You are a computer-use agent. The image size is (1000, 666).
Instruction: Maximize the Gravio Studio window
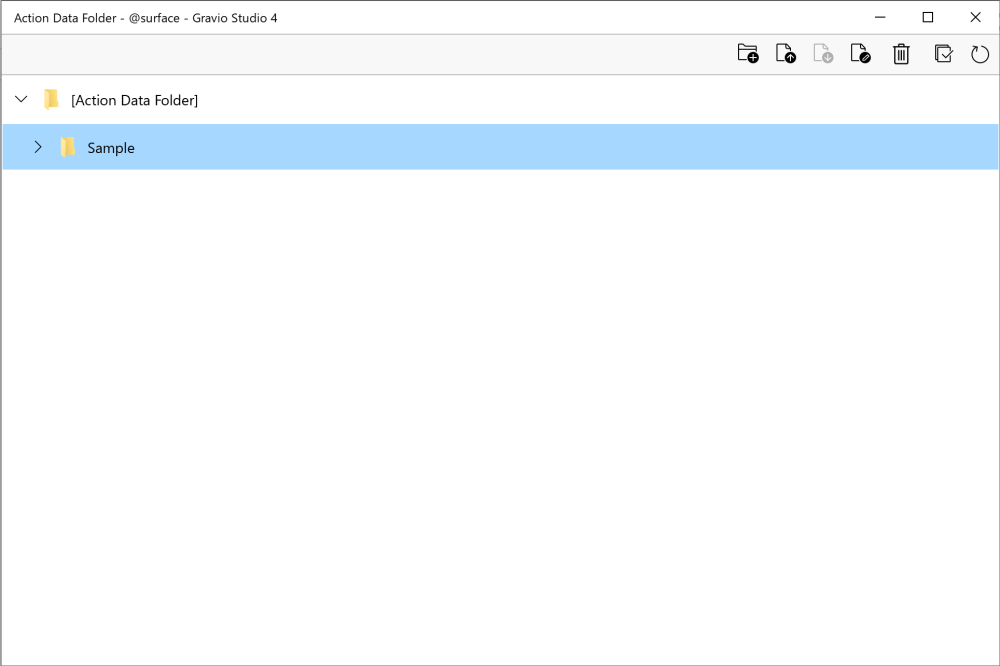click(x=927, y=17)
